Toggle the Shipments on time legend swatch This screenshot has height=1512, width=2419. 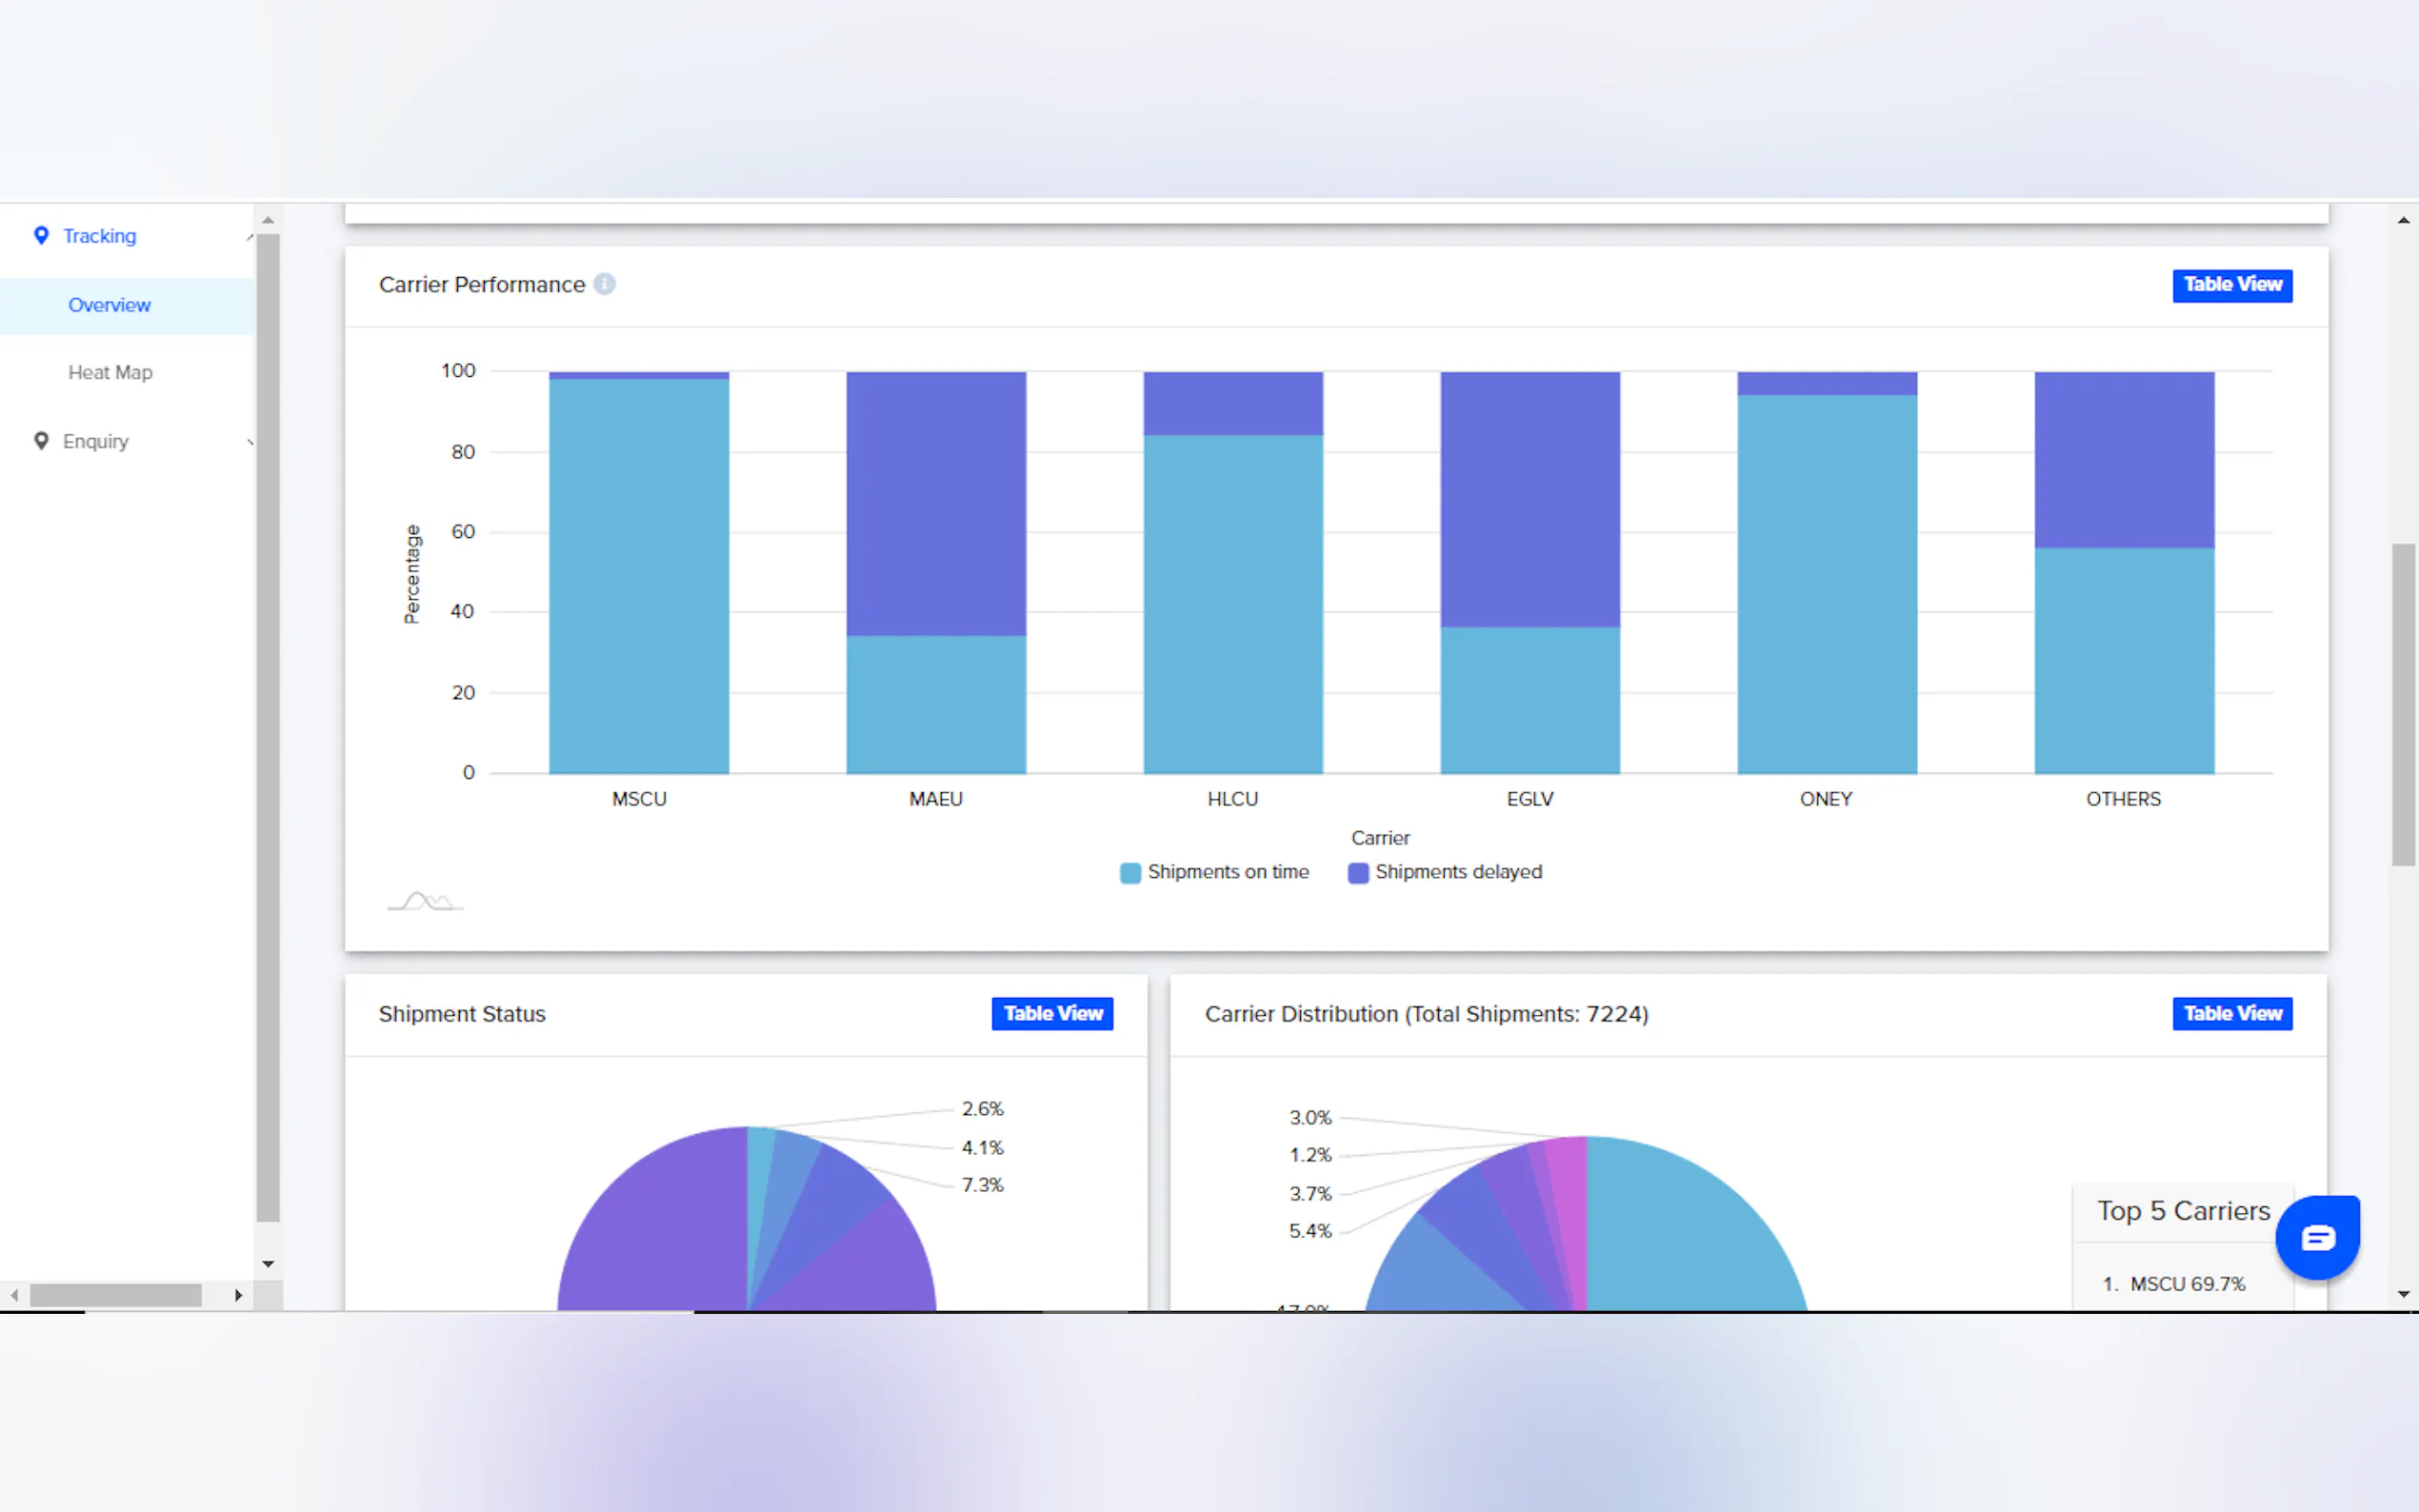[x=1130, y=873]
